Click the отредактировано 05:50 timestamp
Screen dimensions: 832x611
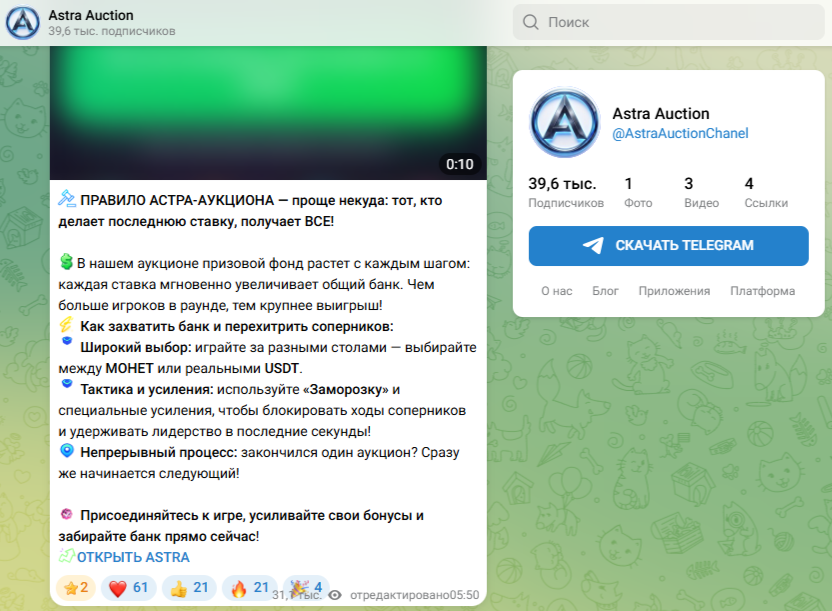tap(414, 595)
